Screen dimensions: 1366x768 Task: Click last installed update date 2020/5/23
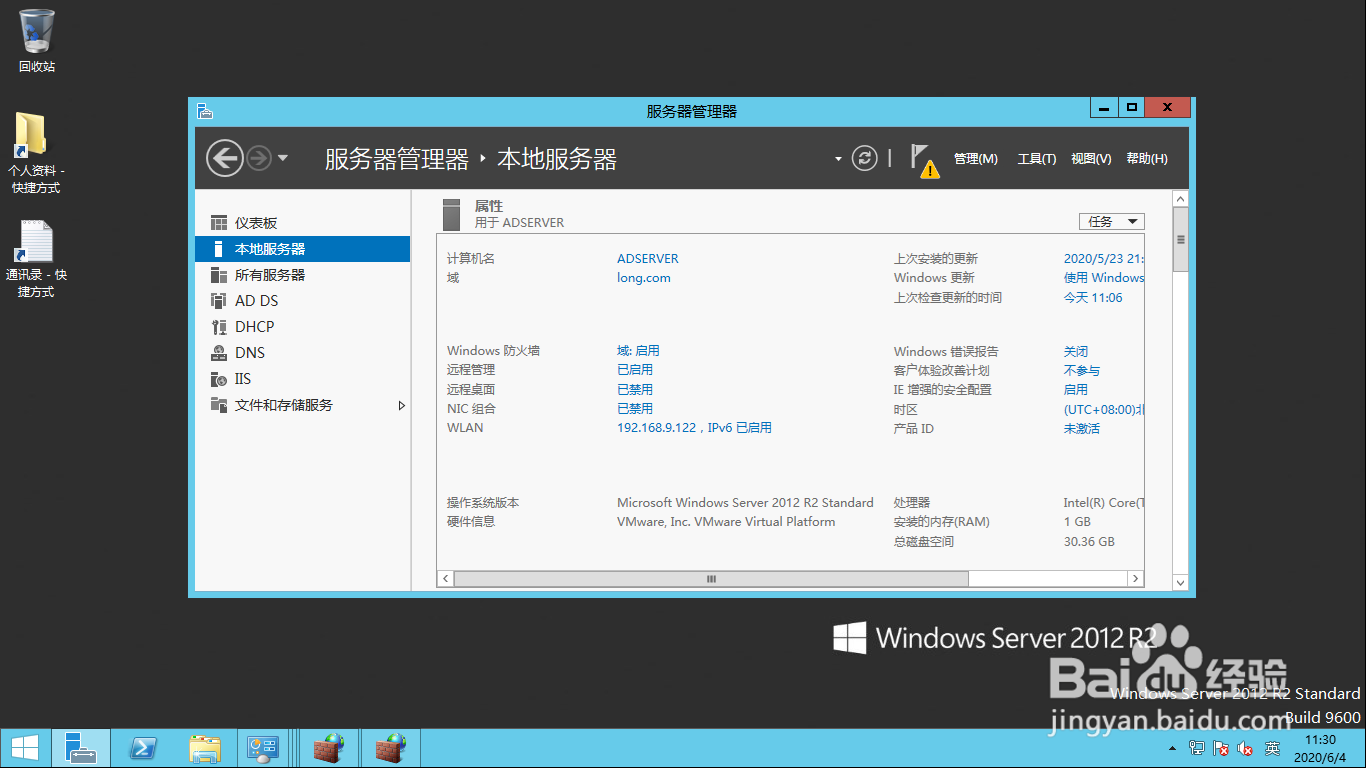pyautogui.click(x=1103, y=258)
